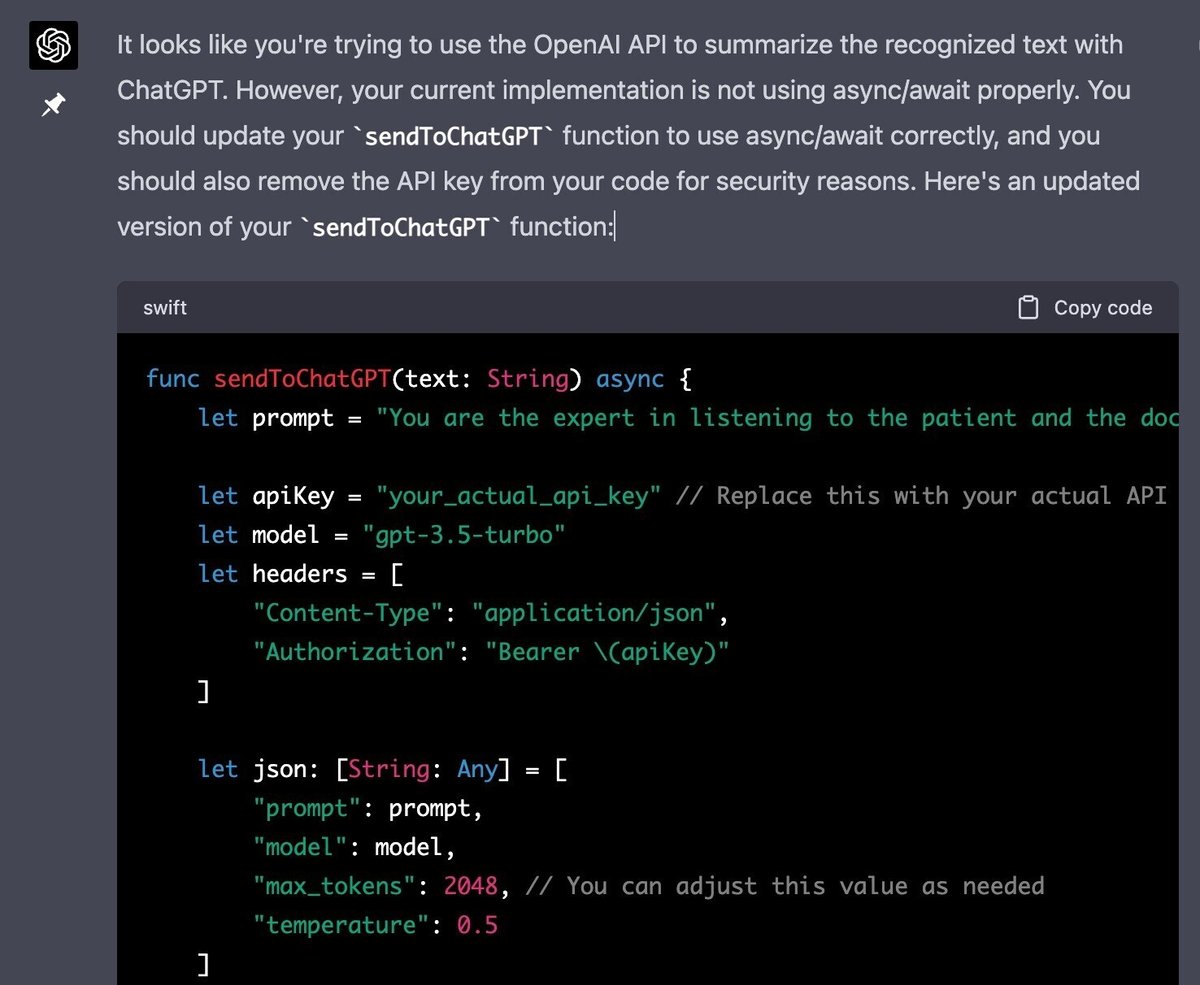The width and height of the screenshot is (1200, 985).
Task: Click the let headers line
Action: tap(301, 574)
